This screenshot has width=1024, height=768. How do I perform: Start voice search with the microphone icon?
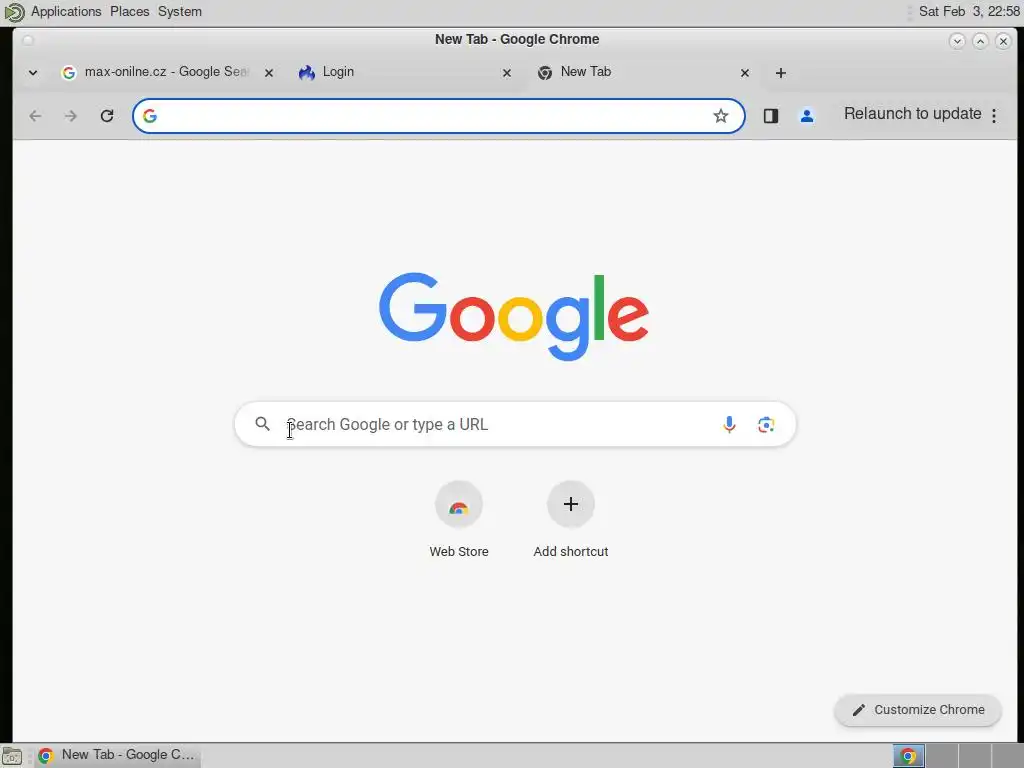point(729,424)
